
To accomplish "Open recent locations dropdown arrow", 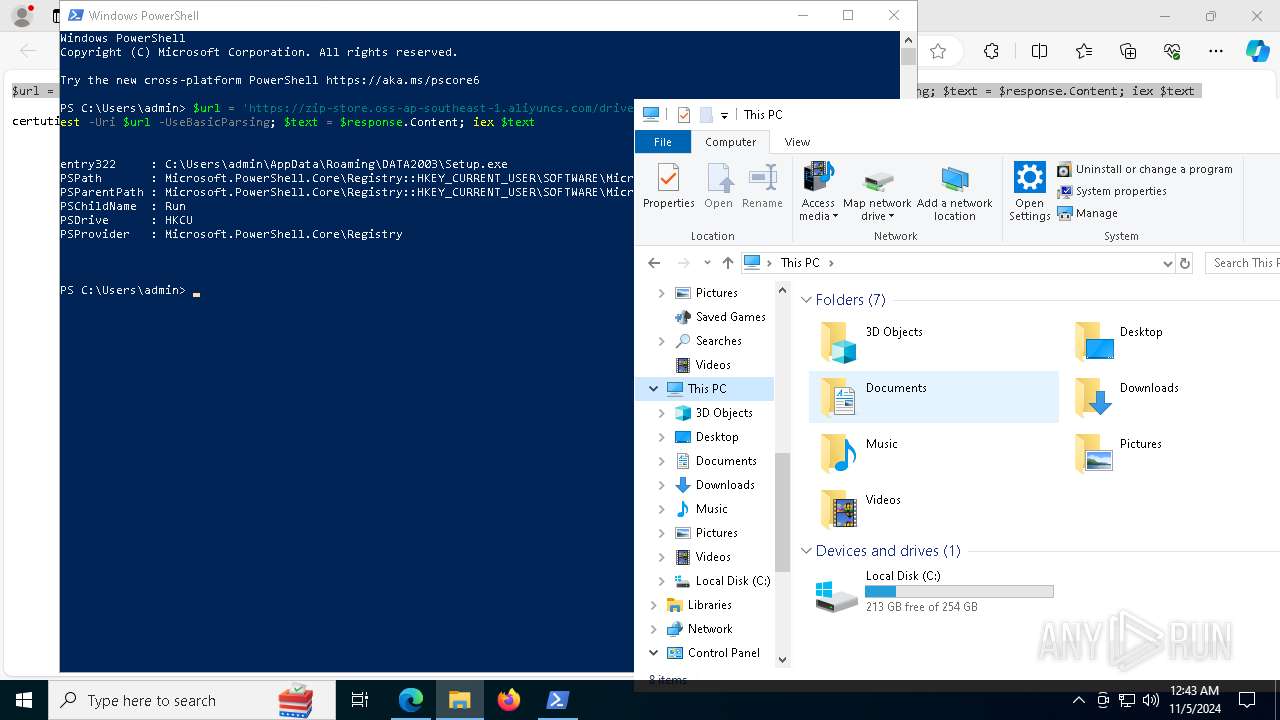I will point(707,263).
